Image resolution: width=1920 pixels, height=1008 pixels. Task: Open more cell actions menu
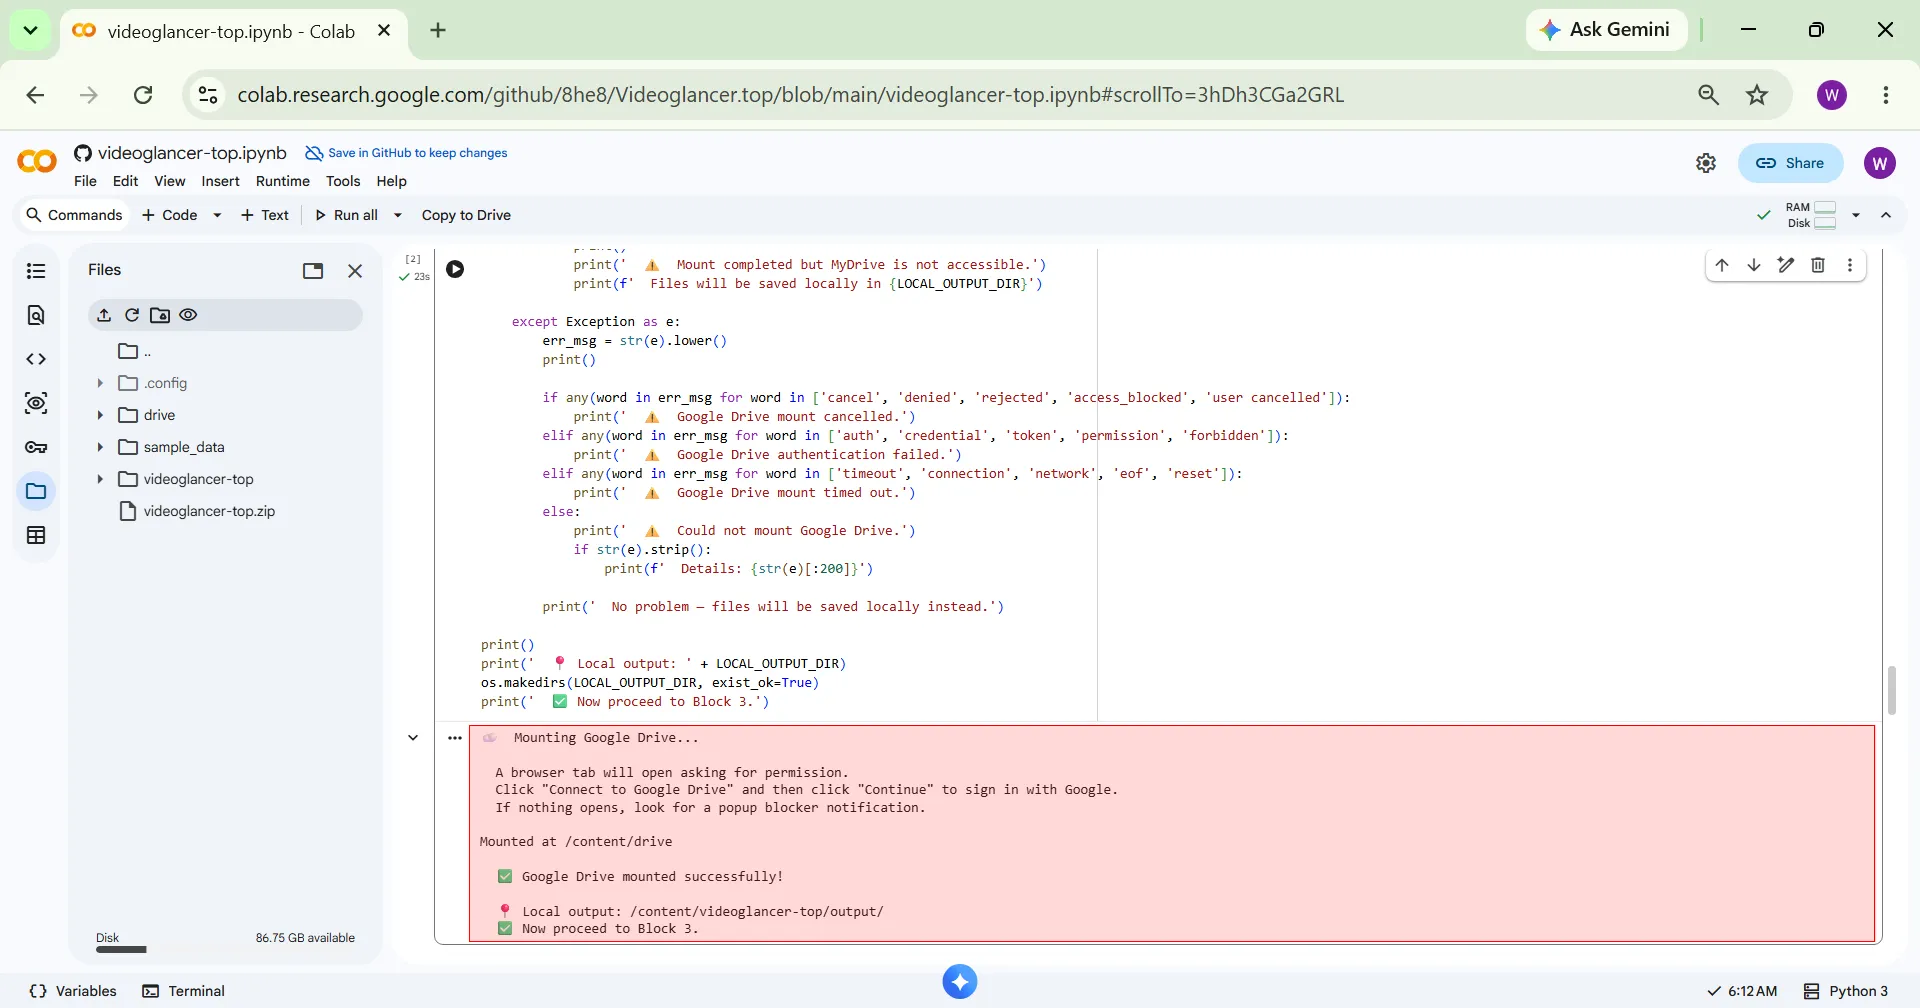[1850, 265]
